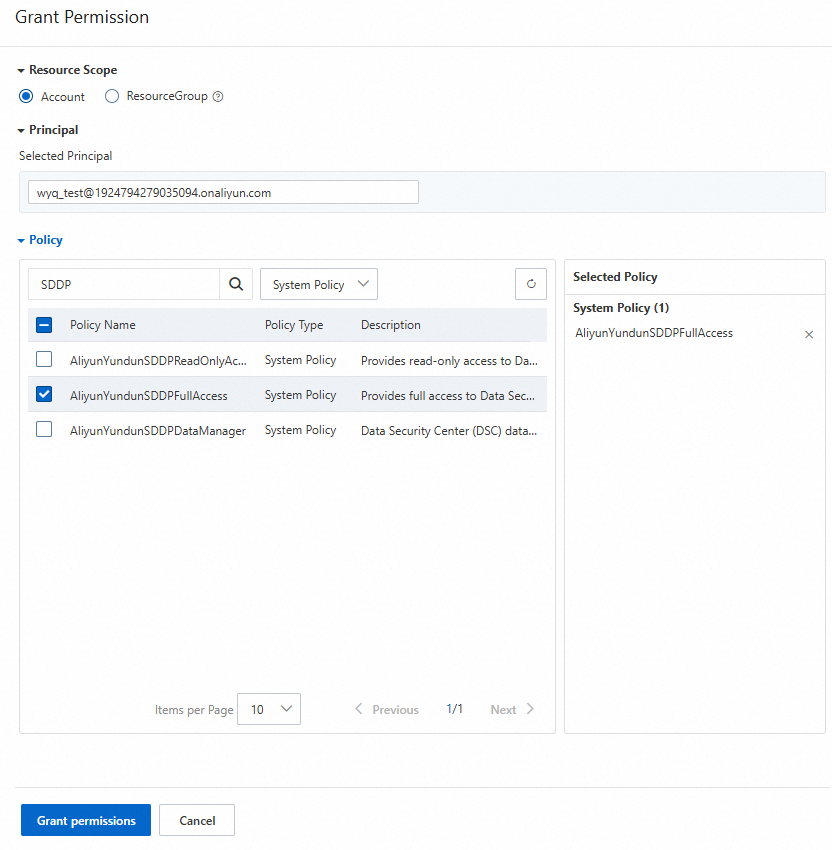Image resolution: width=832 pixels, height=850 pixels.
Task: Click AliyunYundunSDDPFullAccess in Selected Policy panel
Action: [x=654, y=333]
